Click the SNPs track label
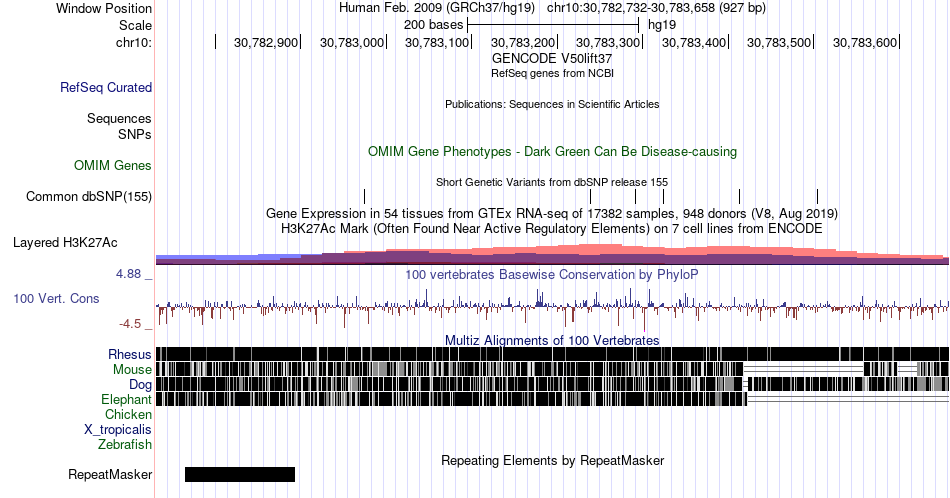 click(x=135, y=134)
